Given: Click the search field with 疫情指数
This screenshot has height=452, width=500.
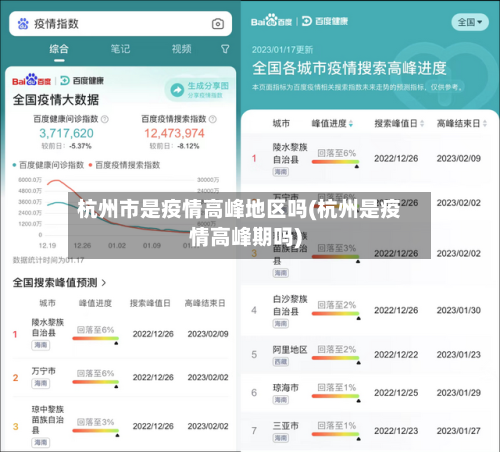Looking at the screenshot, I should [120, 24].
